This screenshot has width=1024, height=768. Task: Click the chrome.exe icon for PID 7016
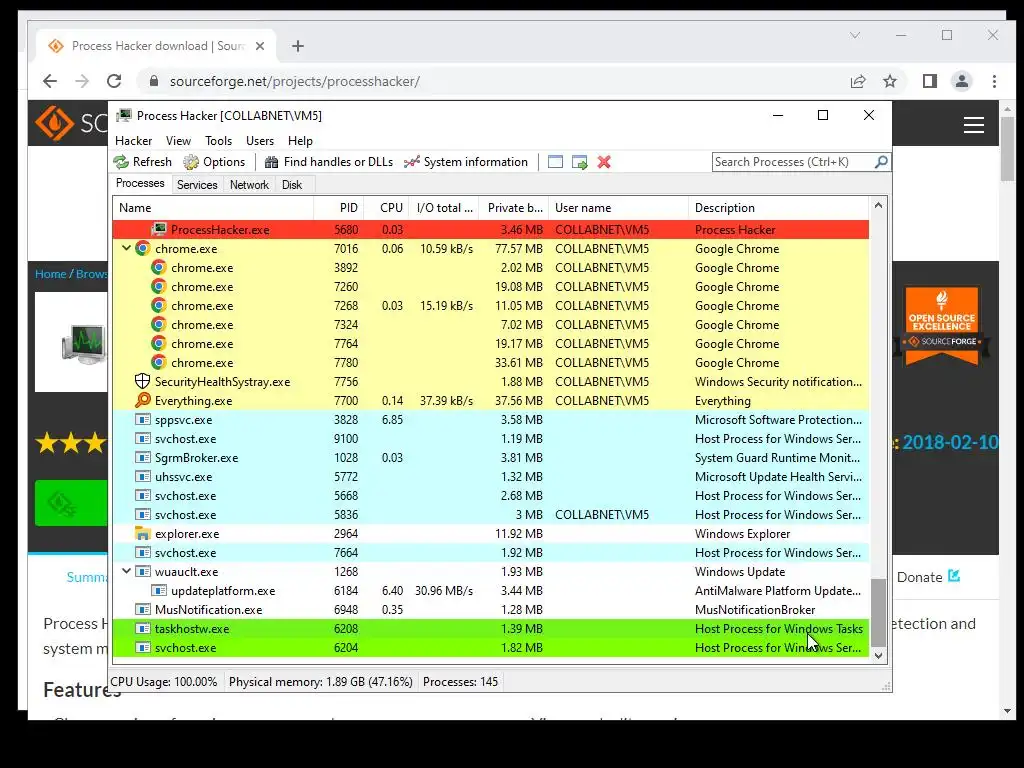click(x=142, y=248)
